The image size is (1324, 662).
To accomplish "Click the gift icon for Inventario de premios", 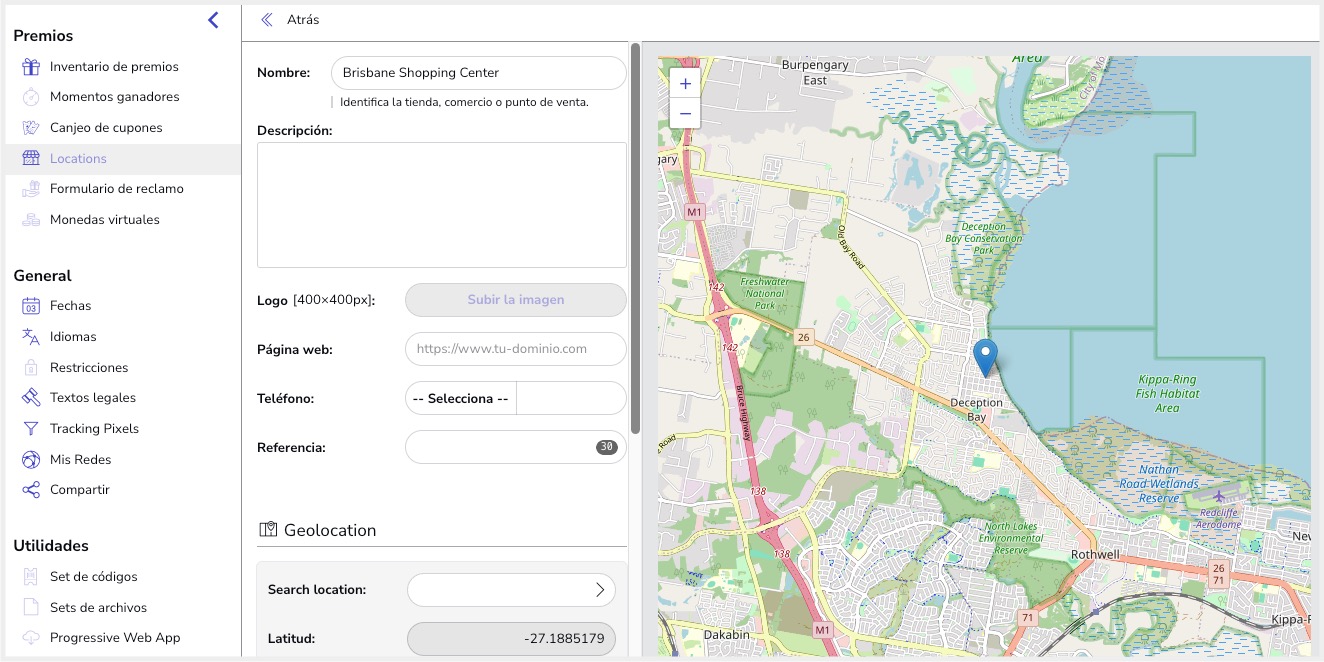I will tap(31, 67).
